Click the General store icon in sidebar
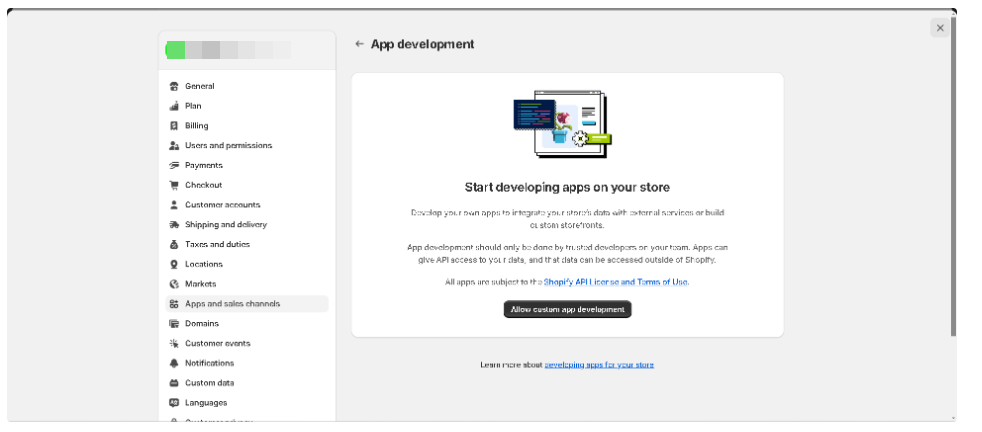 [x=174, y=86]
